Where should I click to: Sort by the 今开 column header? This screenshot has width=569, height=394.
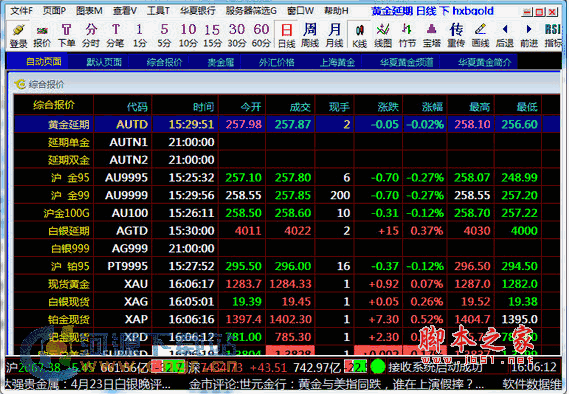click(251, 107)
